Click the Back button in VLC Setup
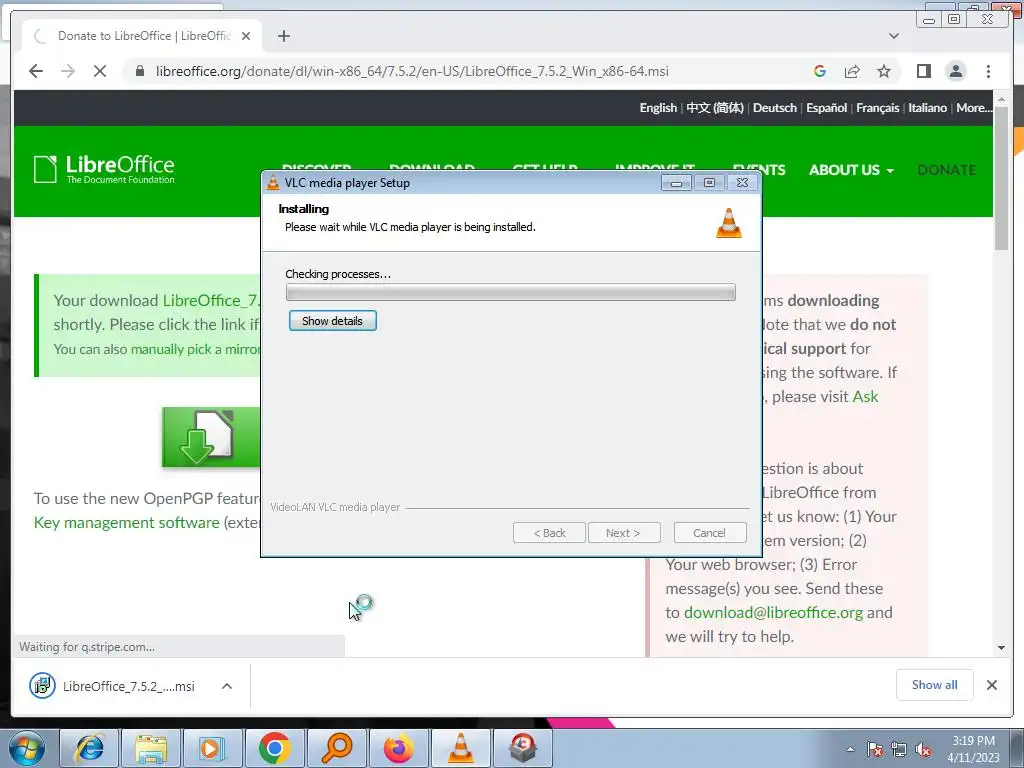Image resolution: width=1024 pixels, height=768 pixels. pyautogui.click(x=549, y=533)
